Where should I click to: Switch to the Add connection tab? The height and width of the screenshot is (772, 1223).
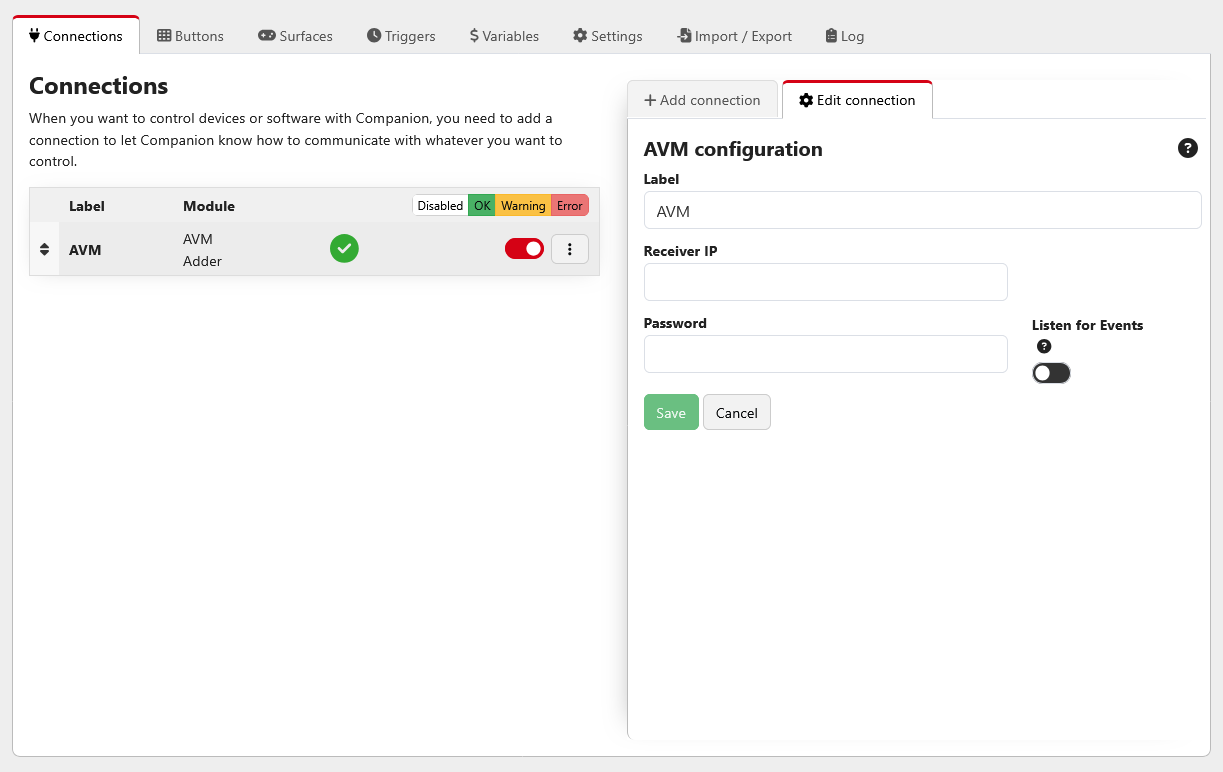click(x=702, y=100)
